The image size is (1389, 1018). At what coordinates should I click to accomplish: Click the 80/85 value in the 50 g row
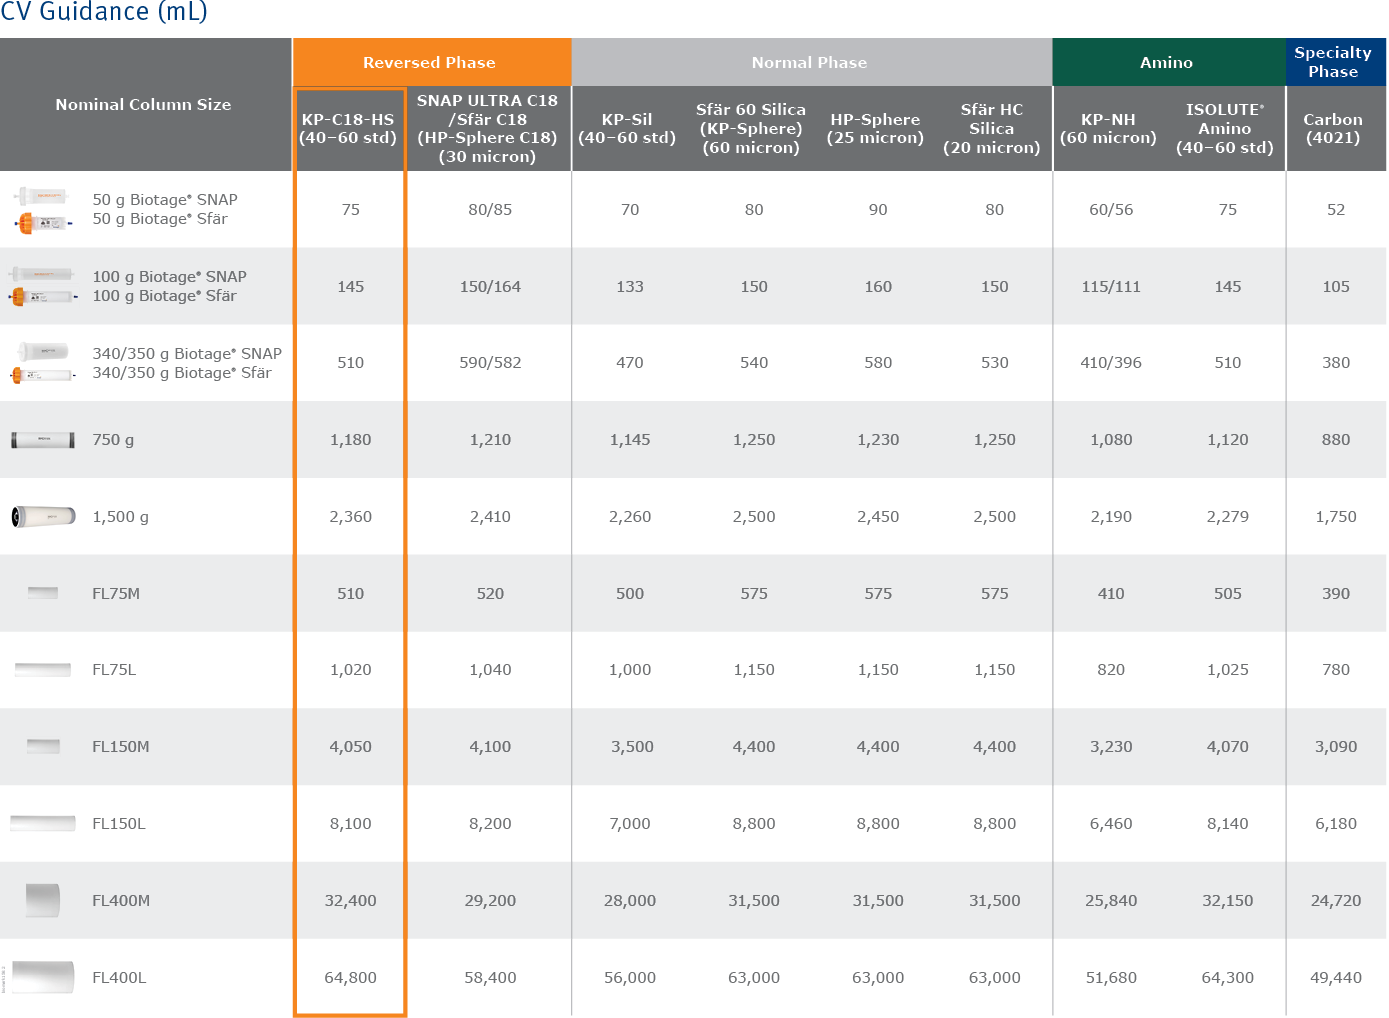[490, 209]
